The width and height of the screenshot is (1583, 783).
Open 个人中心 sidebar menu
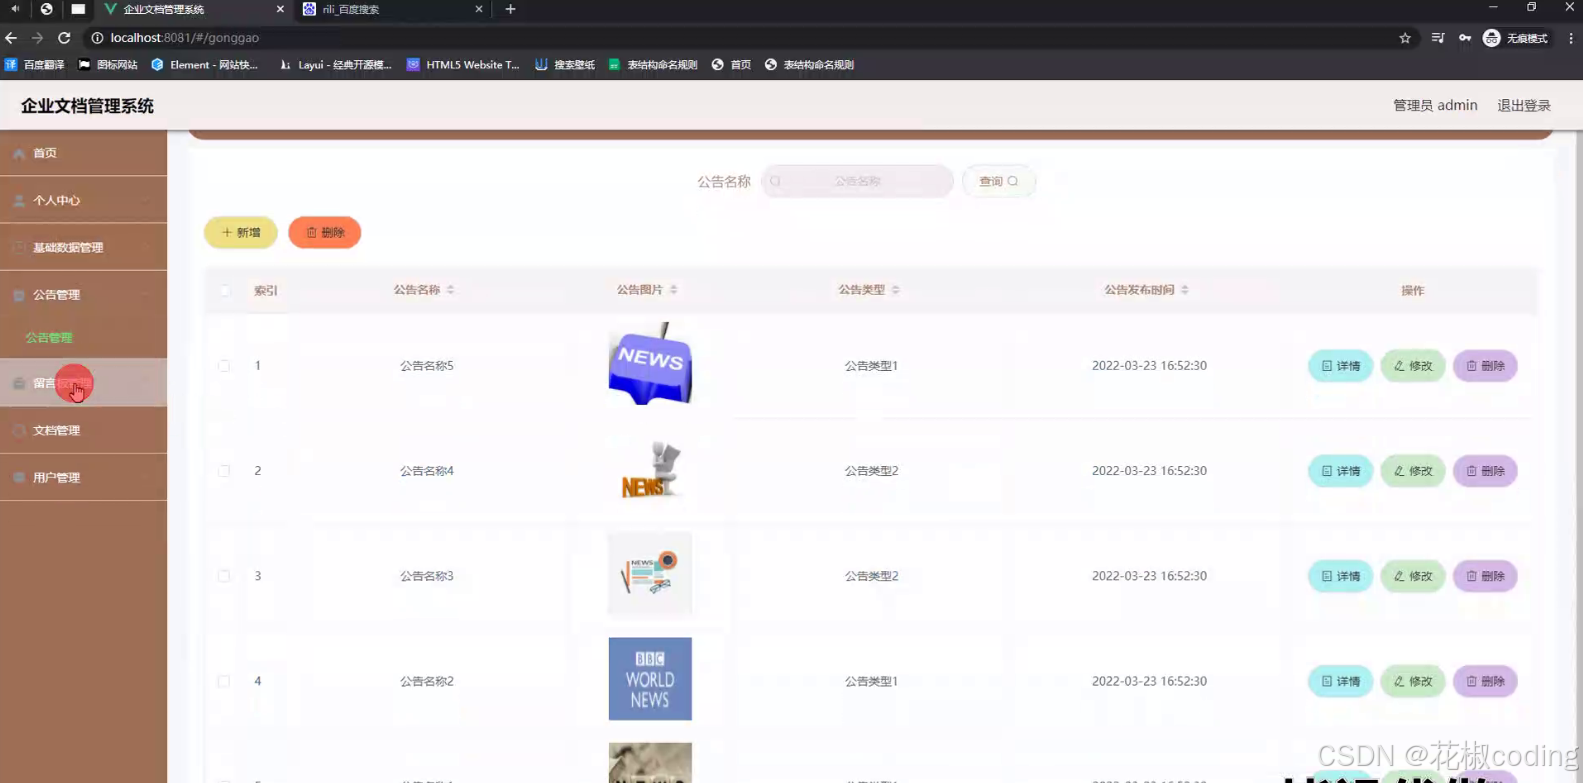point(83,200)
